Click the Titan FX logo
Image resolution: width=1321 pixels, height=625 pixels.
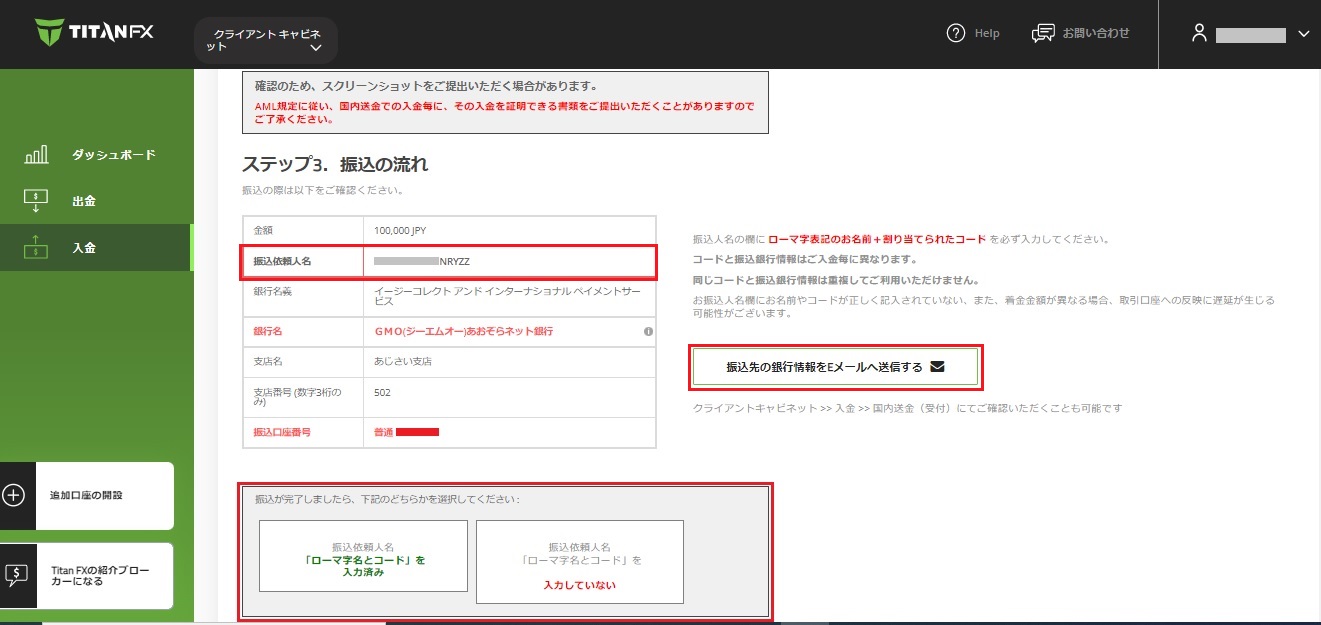95,32
